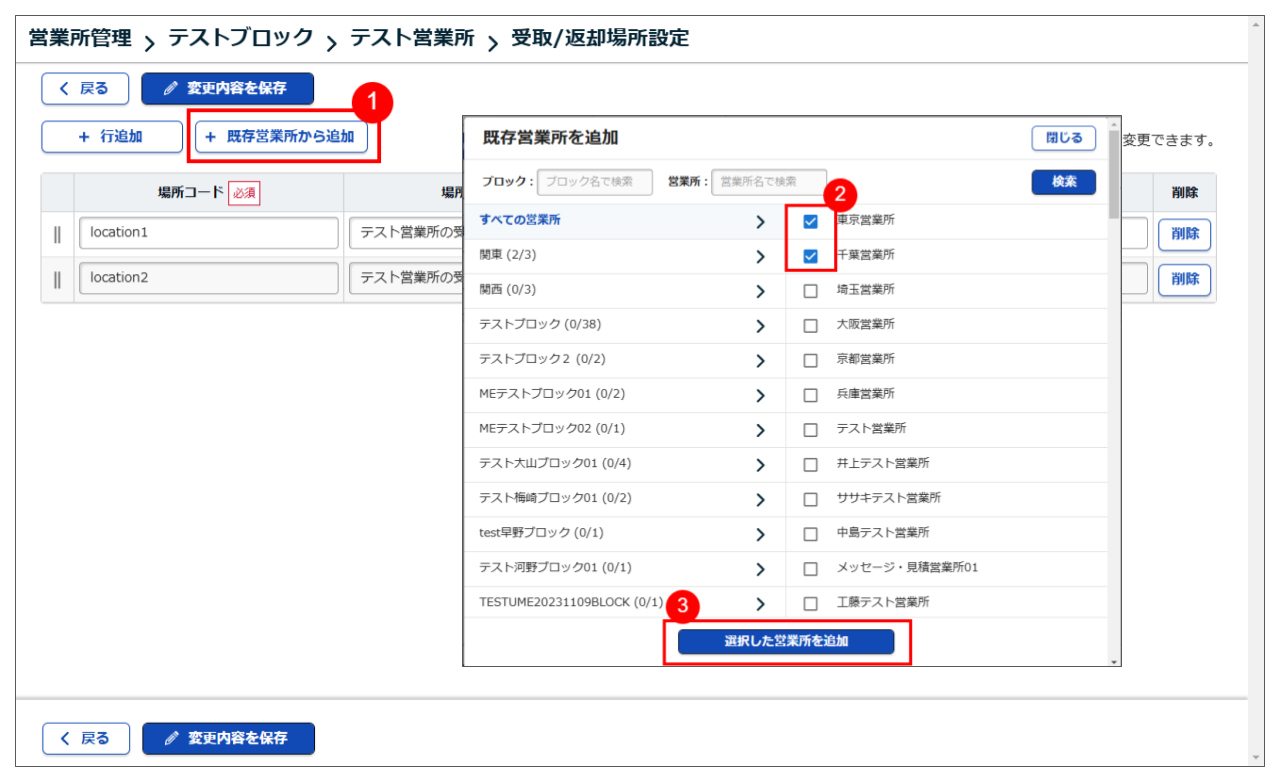The width and height of the screenshot is (1280, 781).
Task: Click the top 戻る back button
Action: coord(86,88)
